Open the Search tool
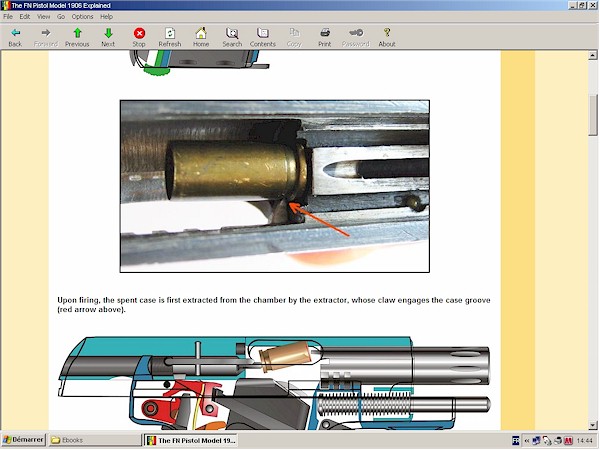 click(x=232, y=37)
